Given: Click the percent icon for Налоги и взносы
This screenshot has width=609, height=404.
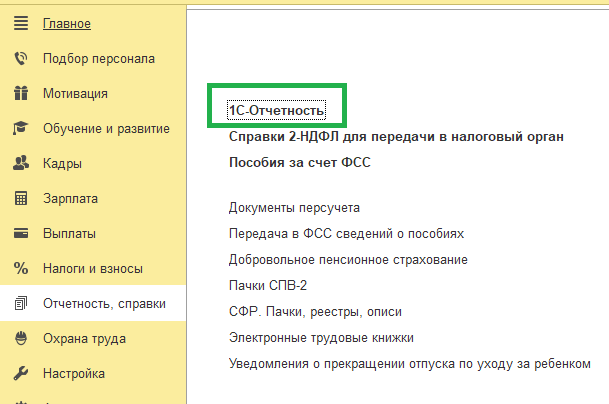Looking at the screenshot, I should tap(20, 268).
